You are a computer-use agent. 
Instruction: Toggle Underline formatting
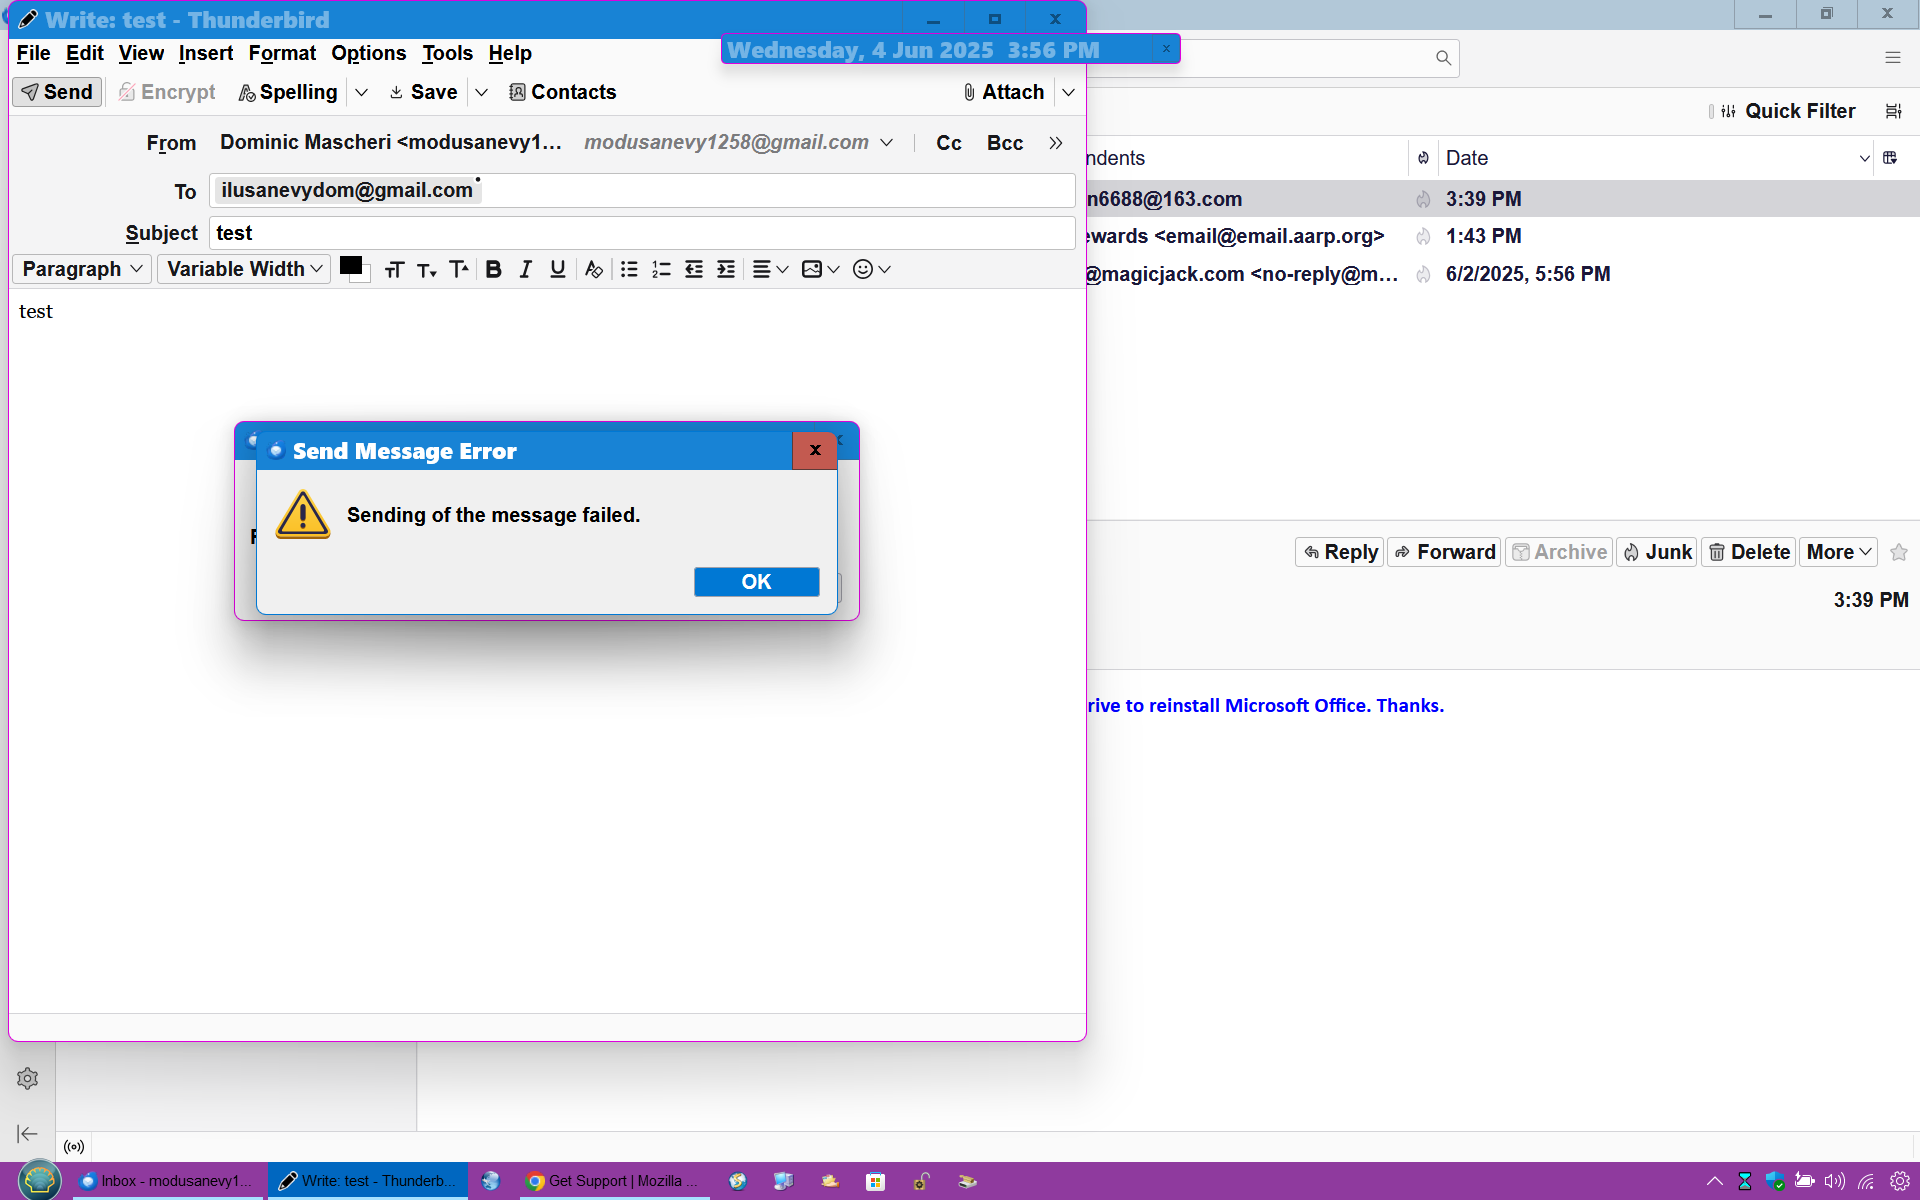[x=557, y=269]
